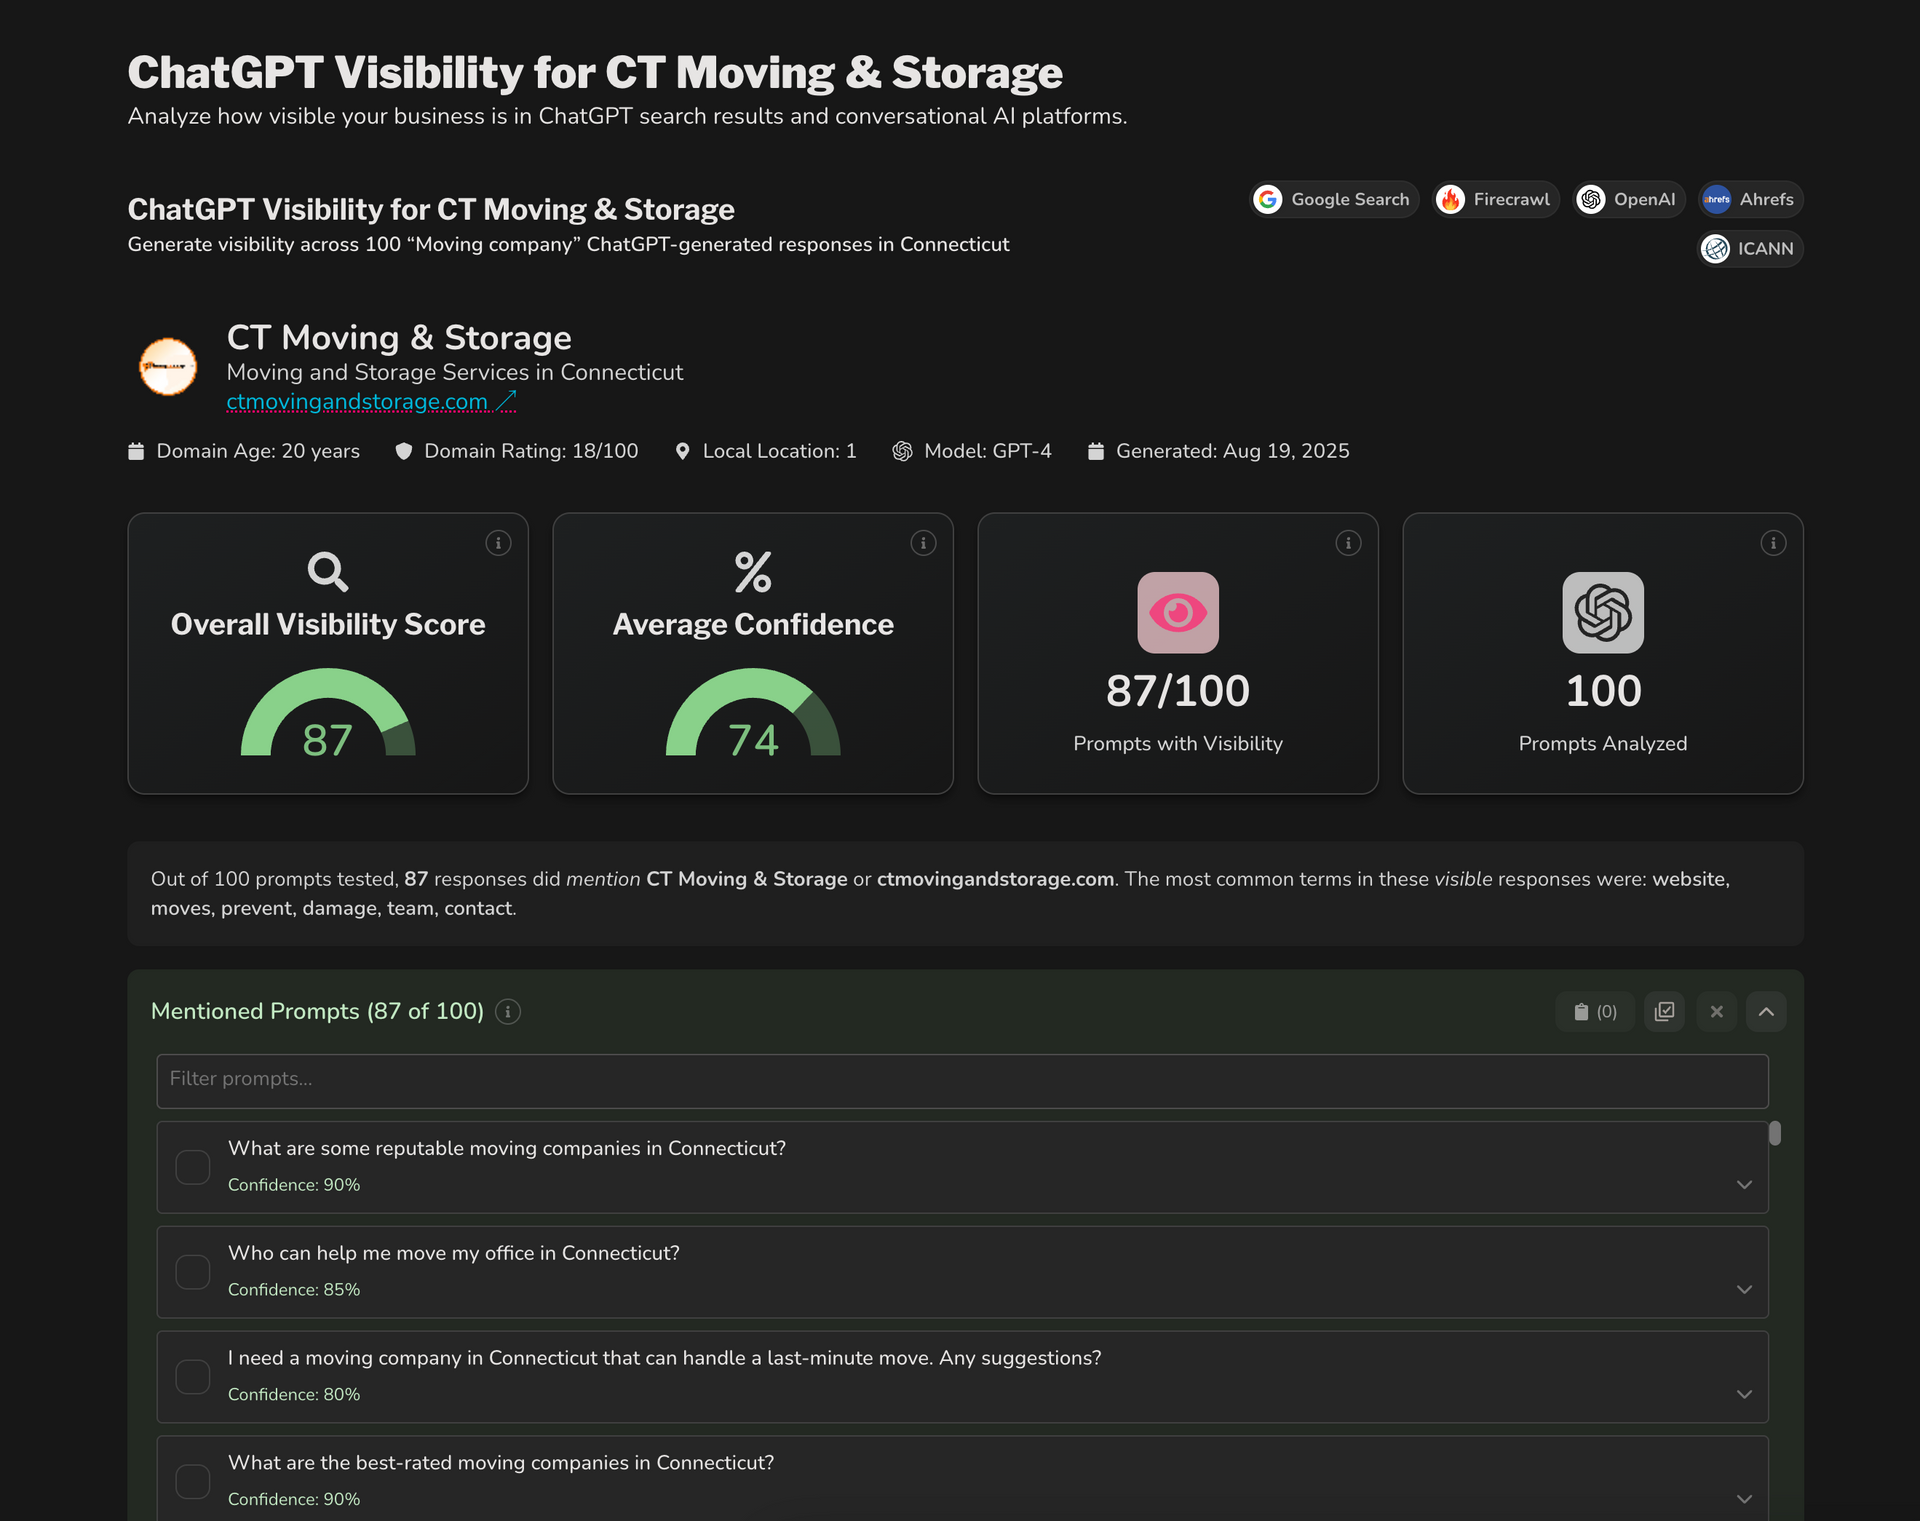The image size is (1920, 1521).
Task: Check the move my office prompt checkbox
Action: [193, 1272]
